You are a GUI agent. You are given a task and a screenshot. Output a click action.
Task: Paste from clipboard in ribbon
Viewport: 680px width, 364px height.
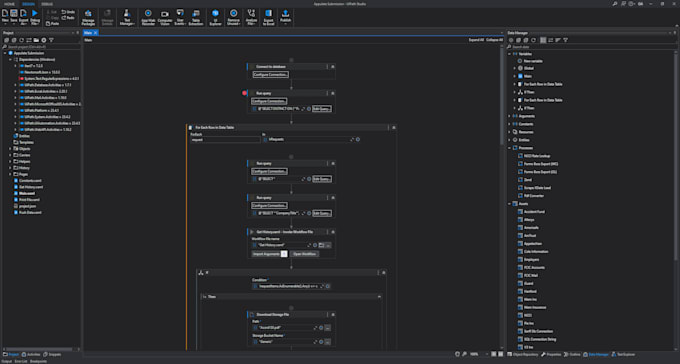coord(52,23)
